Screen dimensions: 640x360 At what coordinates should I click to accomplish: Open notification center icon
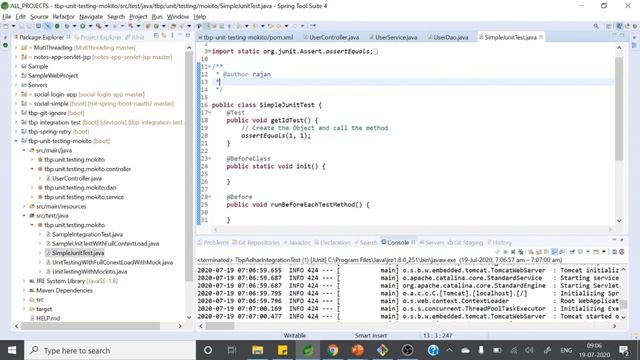[x=623, y=350]
